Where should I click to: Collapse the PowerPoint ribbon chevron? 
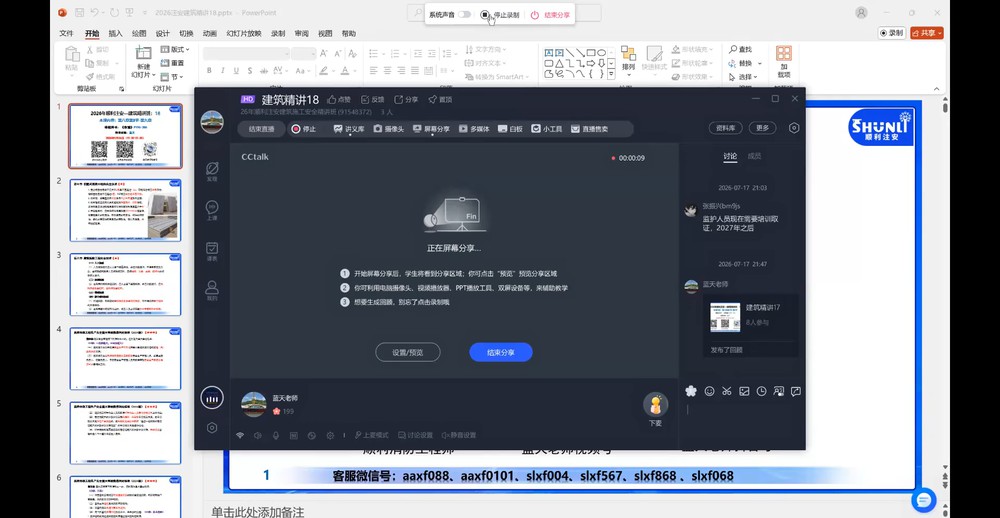tap(936, 89)
